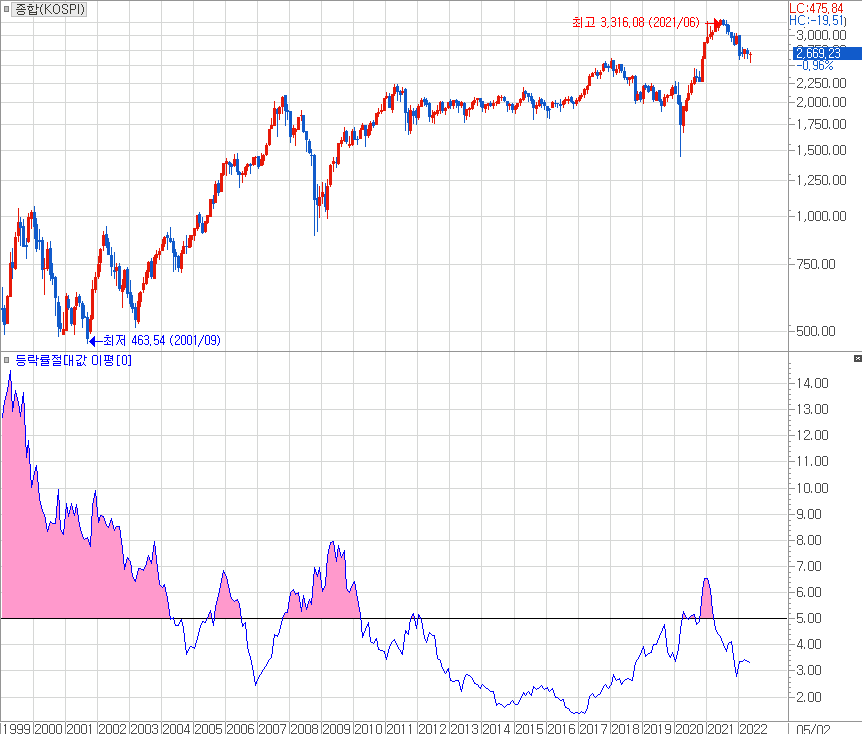Click the 1999 label on the time axis

coord(17,727)
